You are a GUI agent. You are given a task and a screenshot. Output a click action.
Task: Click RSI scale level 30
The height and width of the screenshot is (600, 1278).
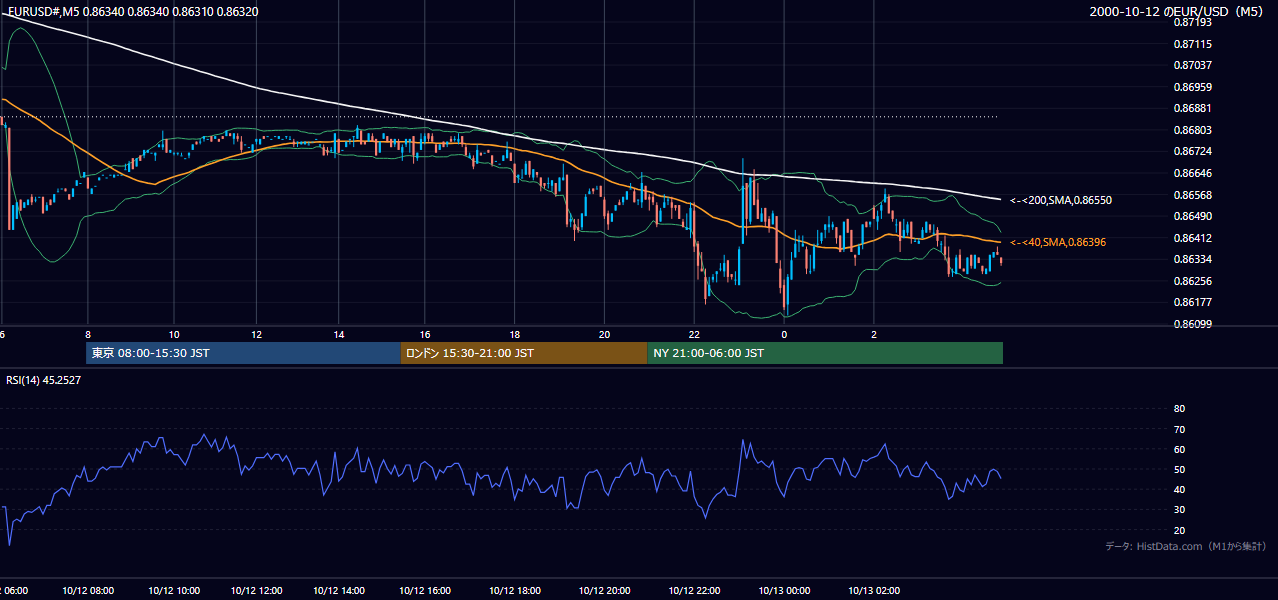coord(1179,510)
